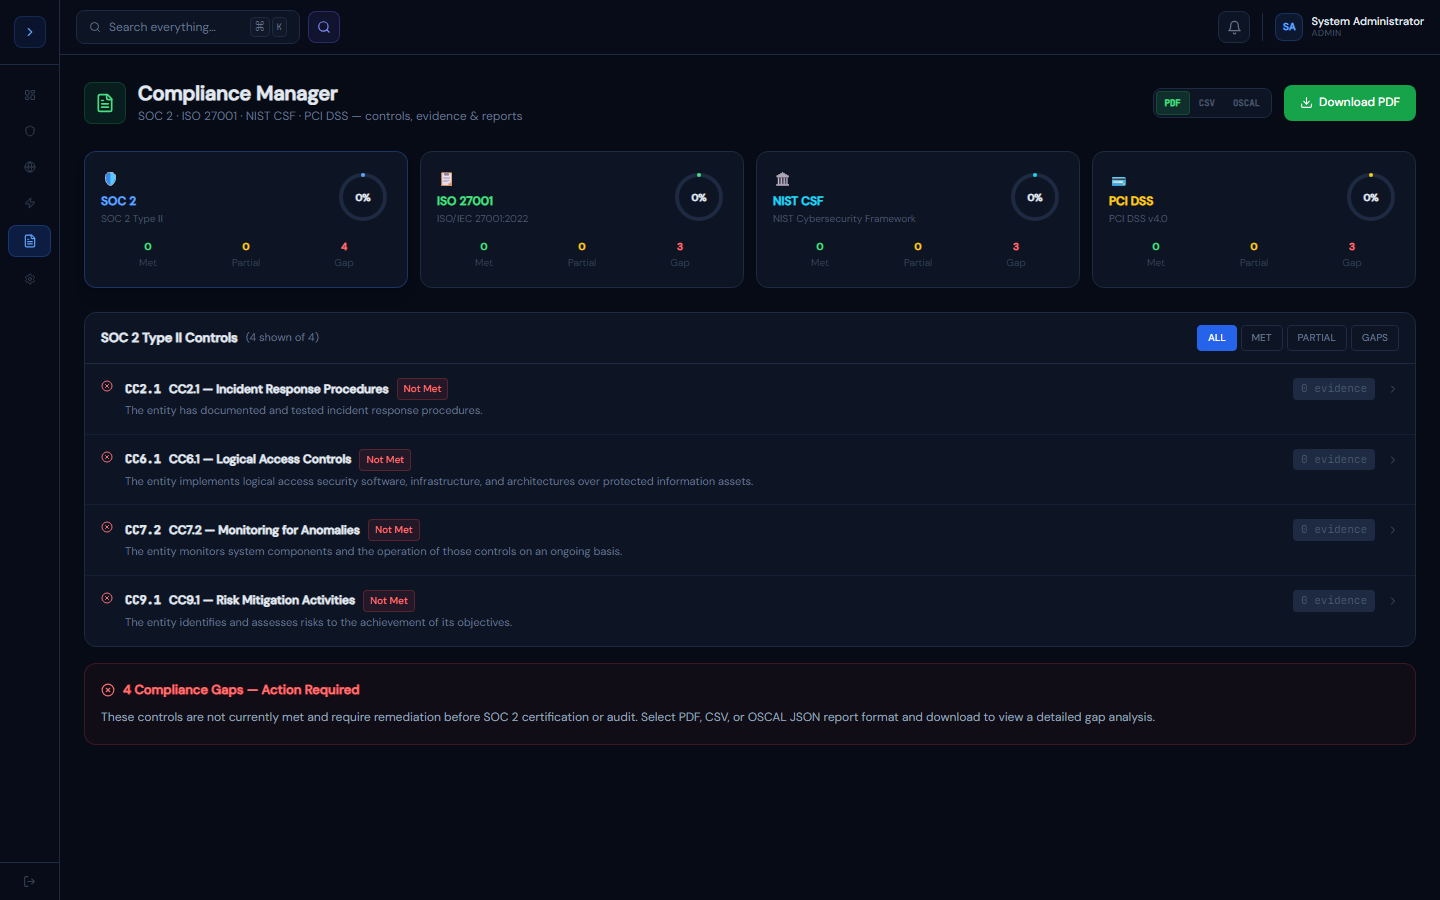
Task: Filter controls by MET
Action: pyautogui.click(x=1262, y=338)
